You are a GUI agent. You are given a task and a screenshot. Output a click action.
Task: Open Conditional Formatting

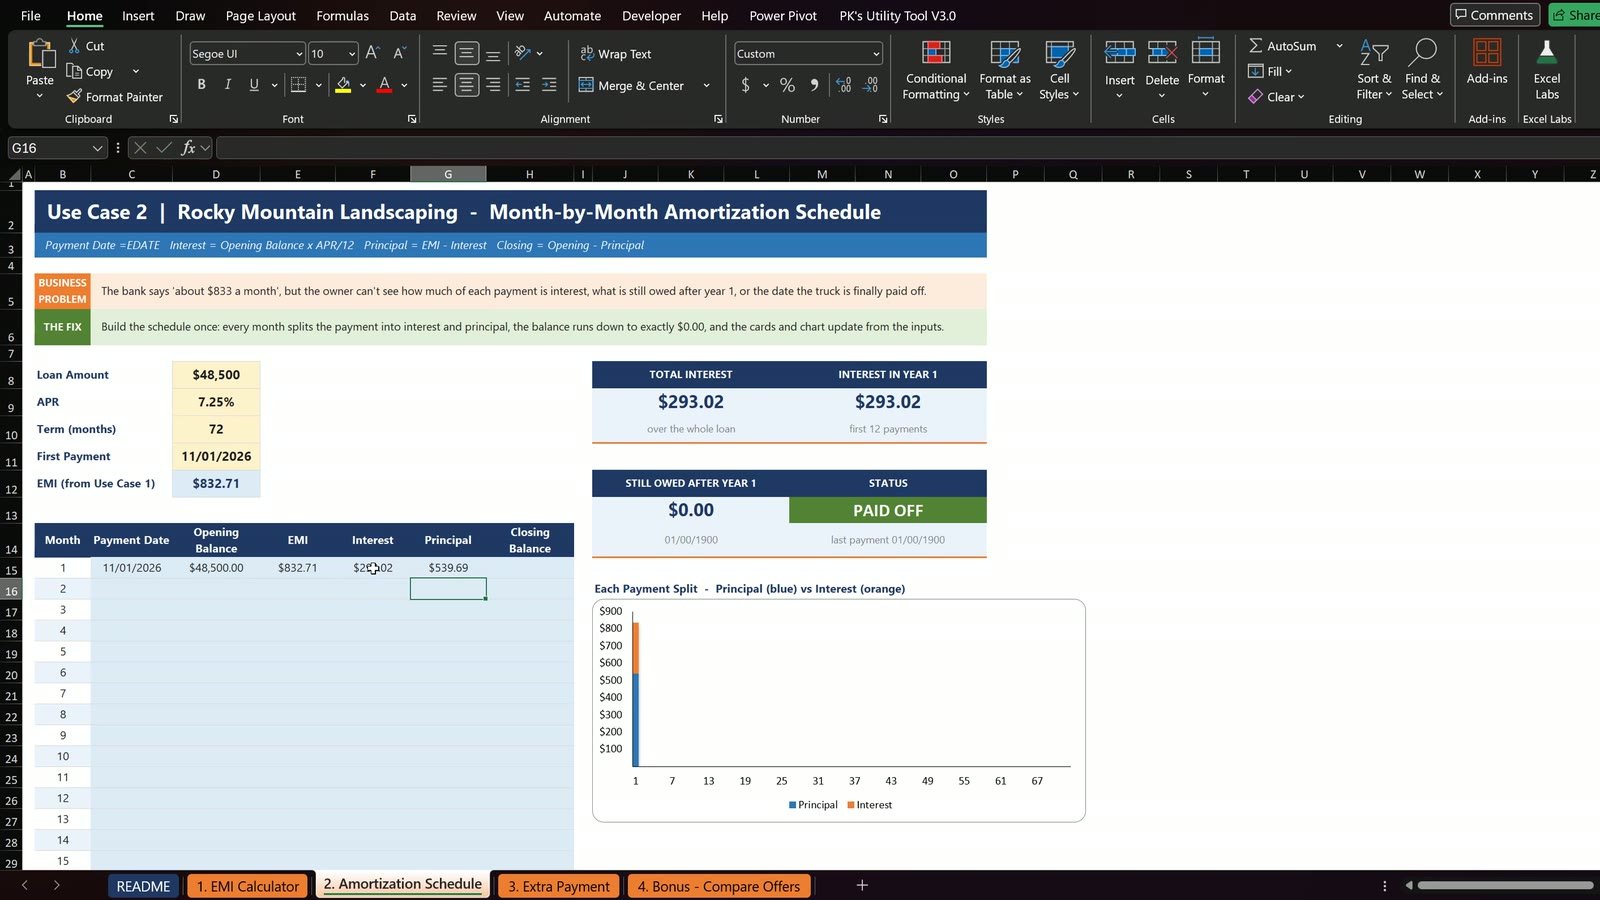pyautogui.click(x=936, y=69)
